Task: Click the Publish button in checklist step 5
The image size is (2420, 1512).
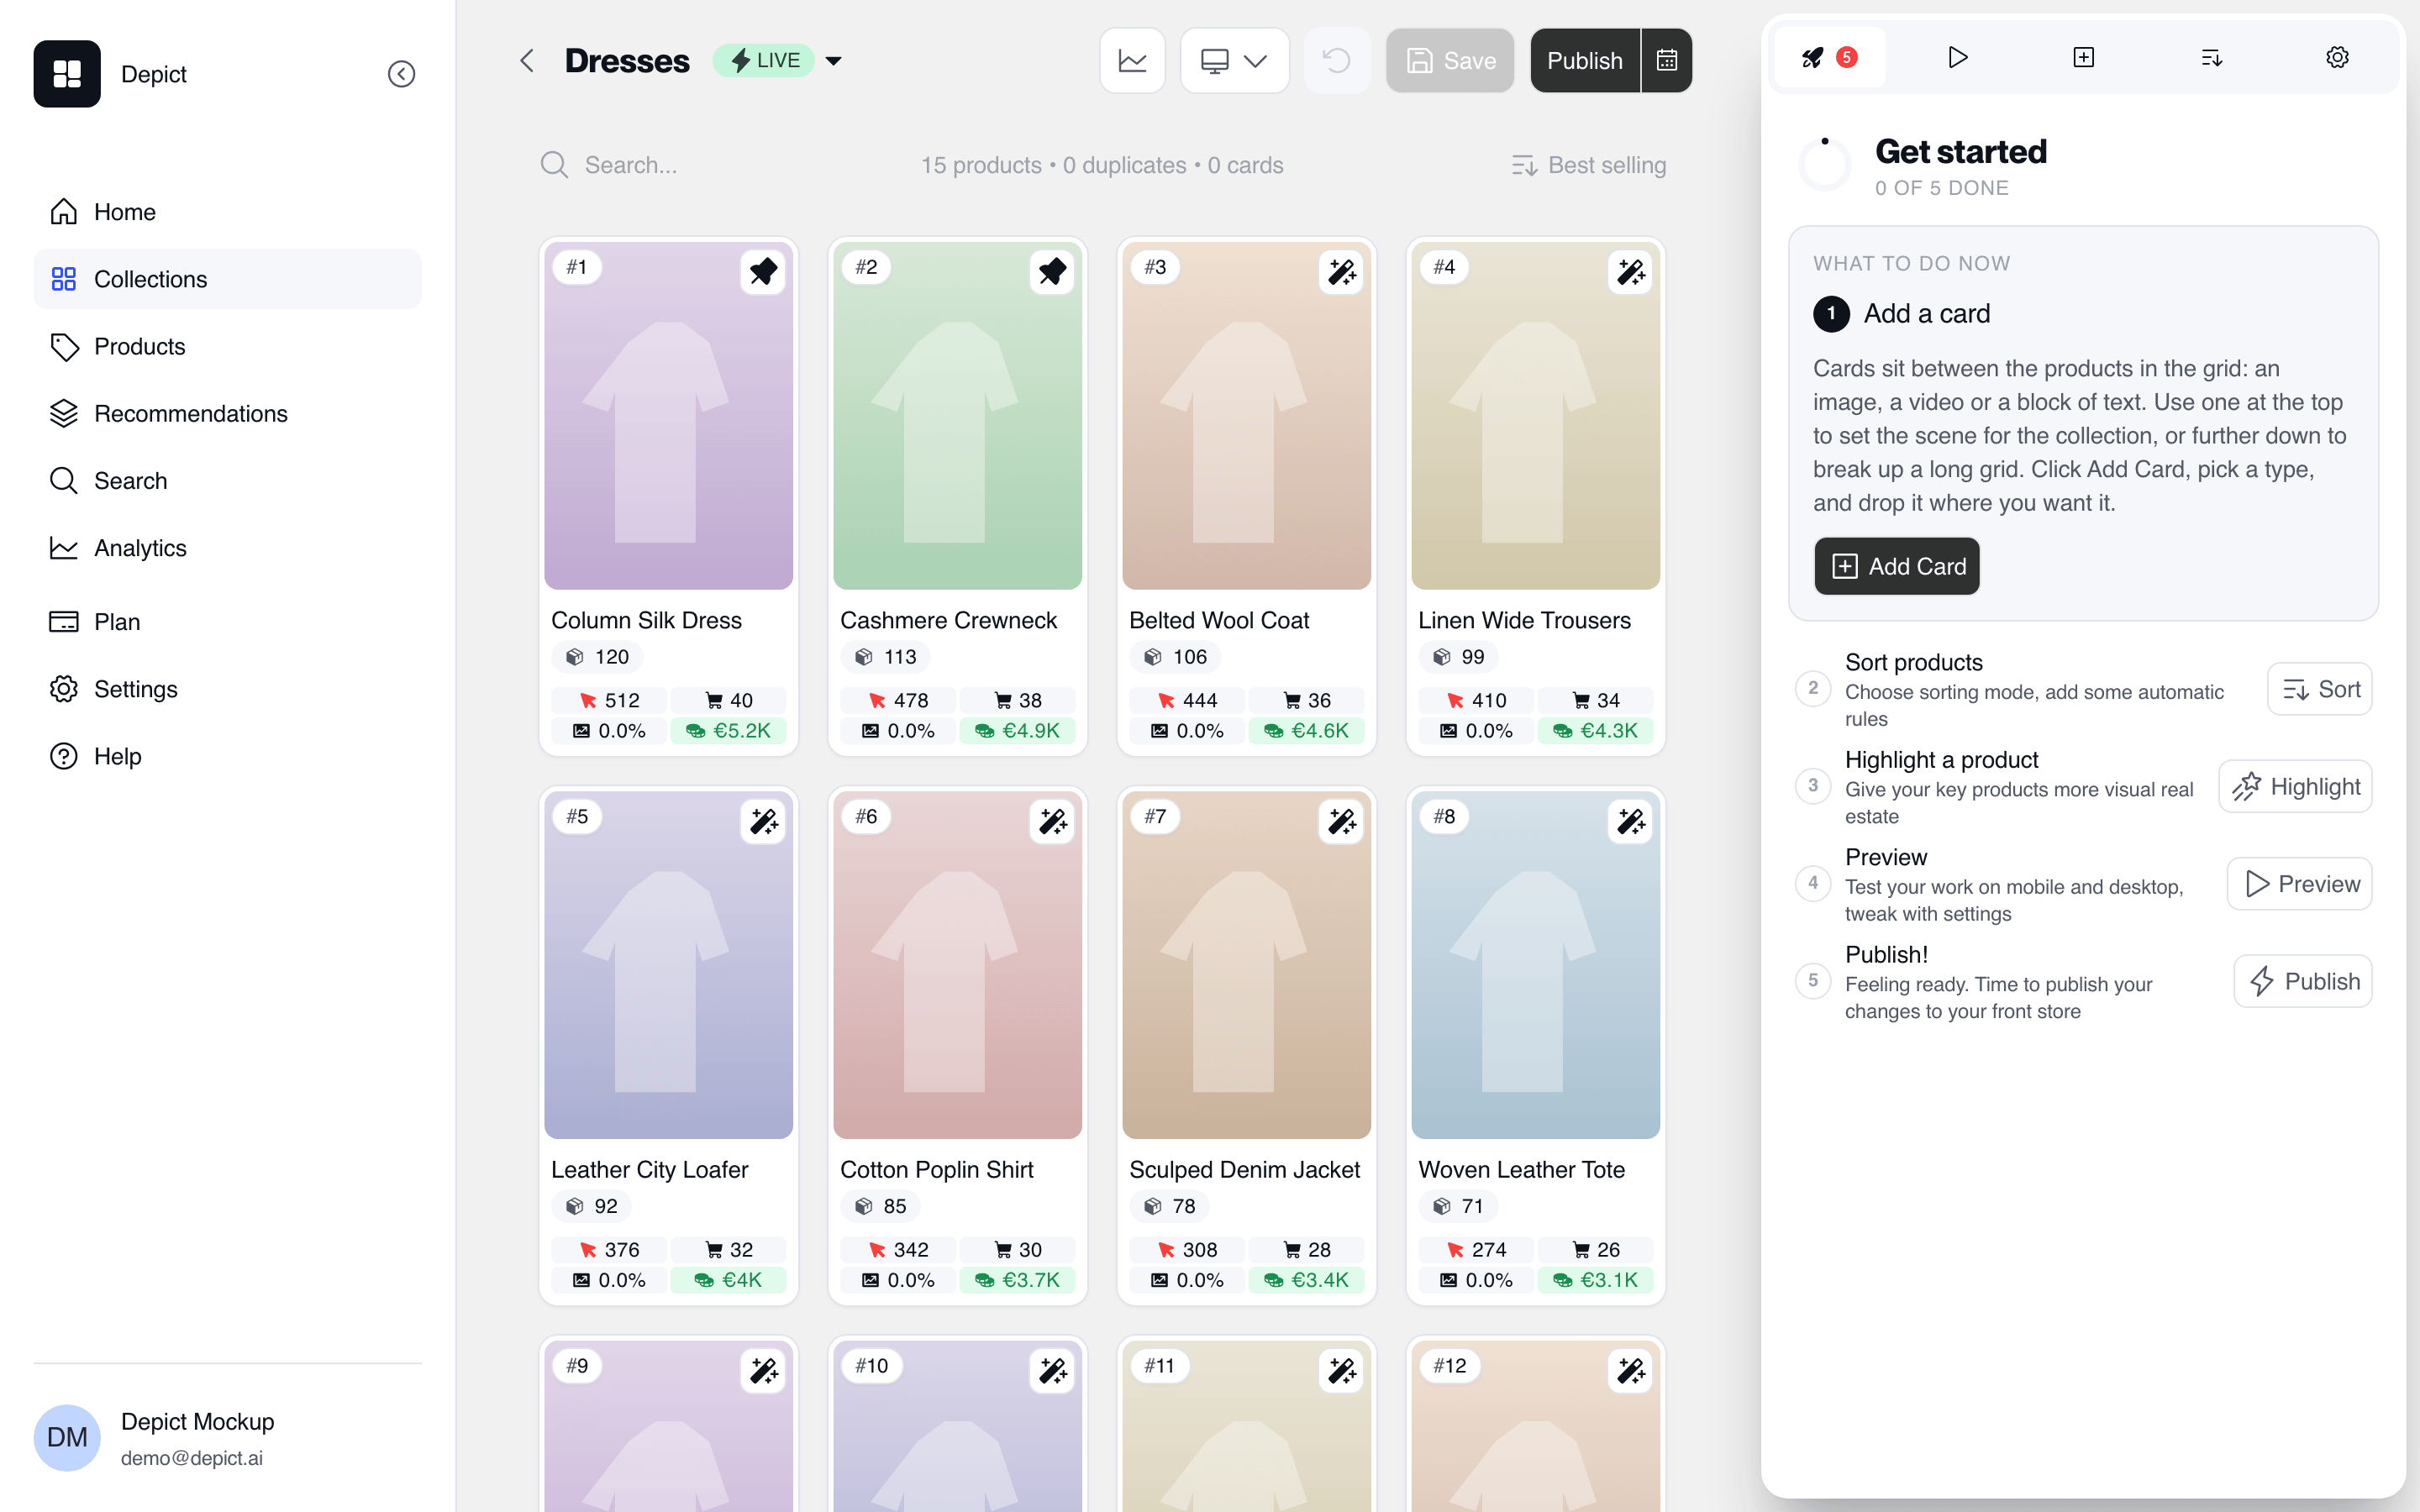Action: click(x=2302, y=981)
